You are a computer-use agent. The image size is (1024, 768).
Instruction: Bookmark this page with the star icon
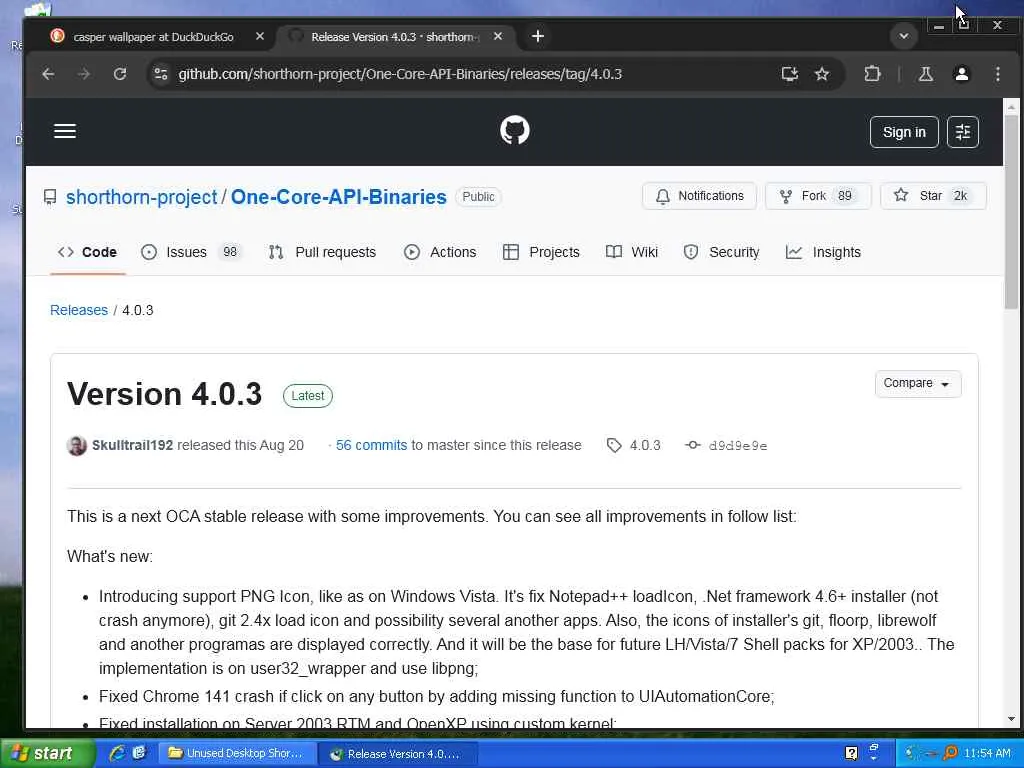[822, 74]
